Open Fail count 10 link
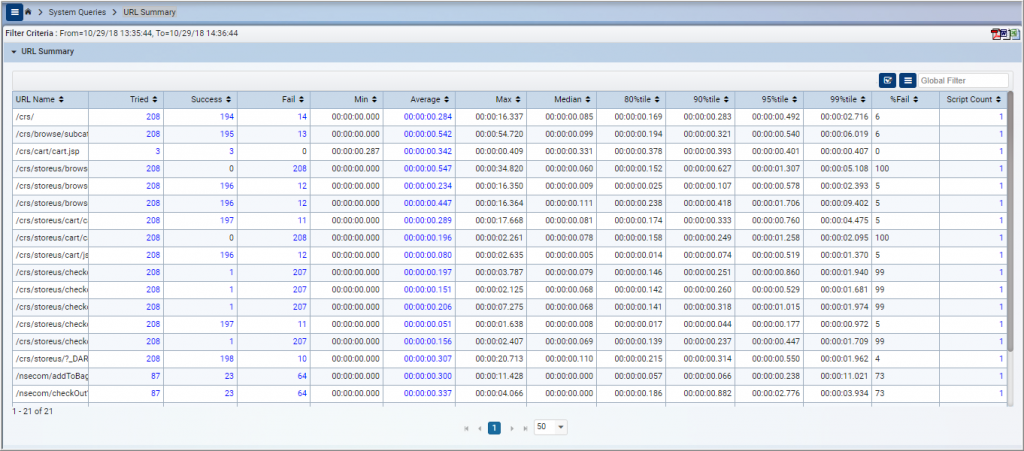1024x451 pixels. coord(302,359)
